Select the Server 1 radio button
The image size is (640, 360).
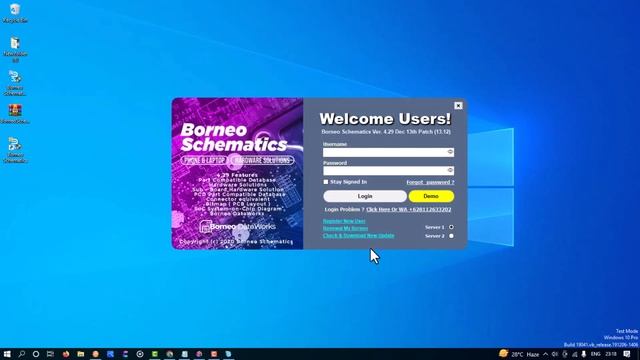[451, 227]
